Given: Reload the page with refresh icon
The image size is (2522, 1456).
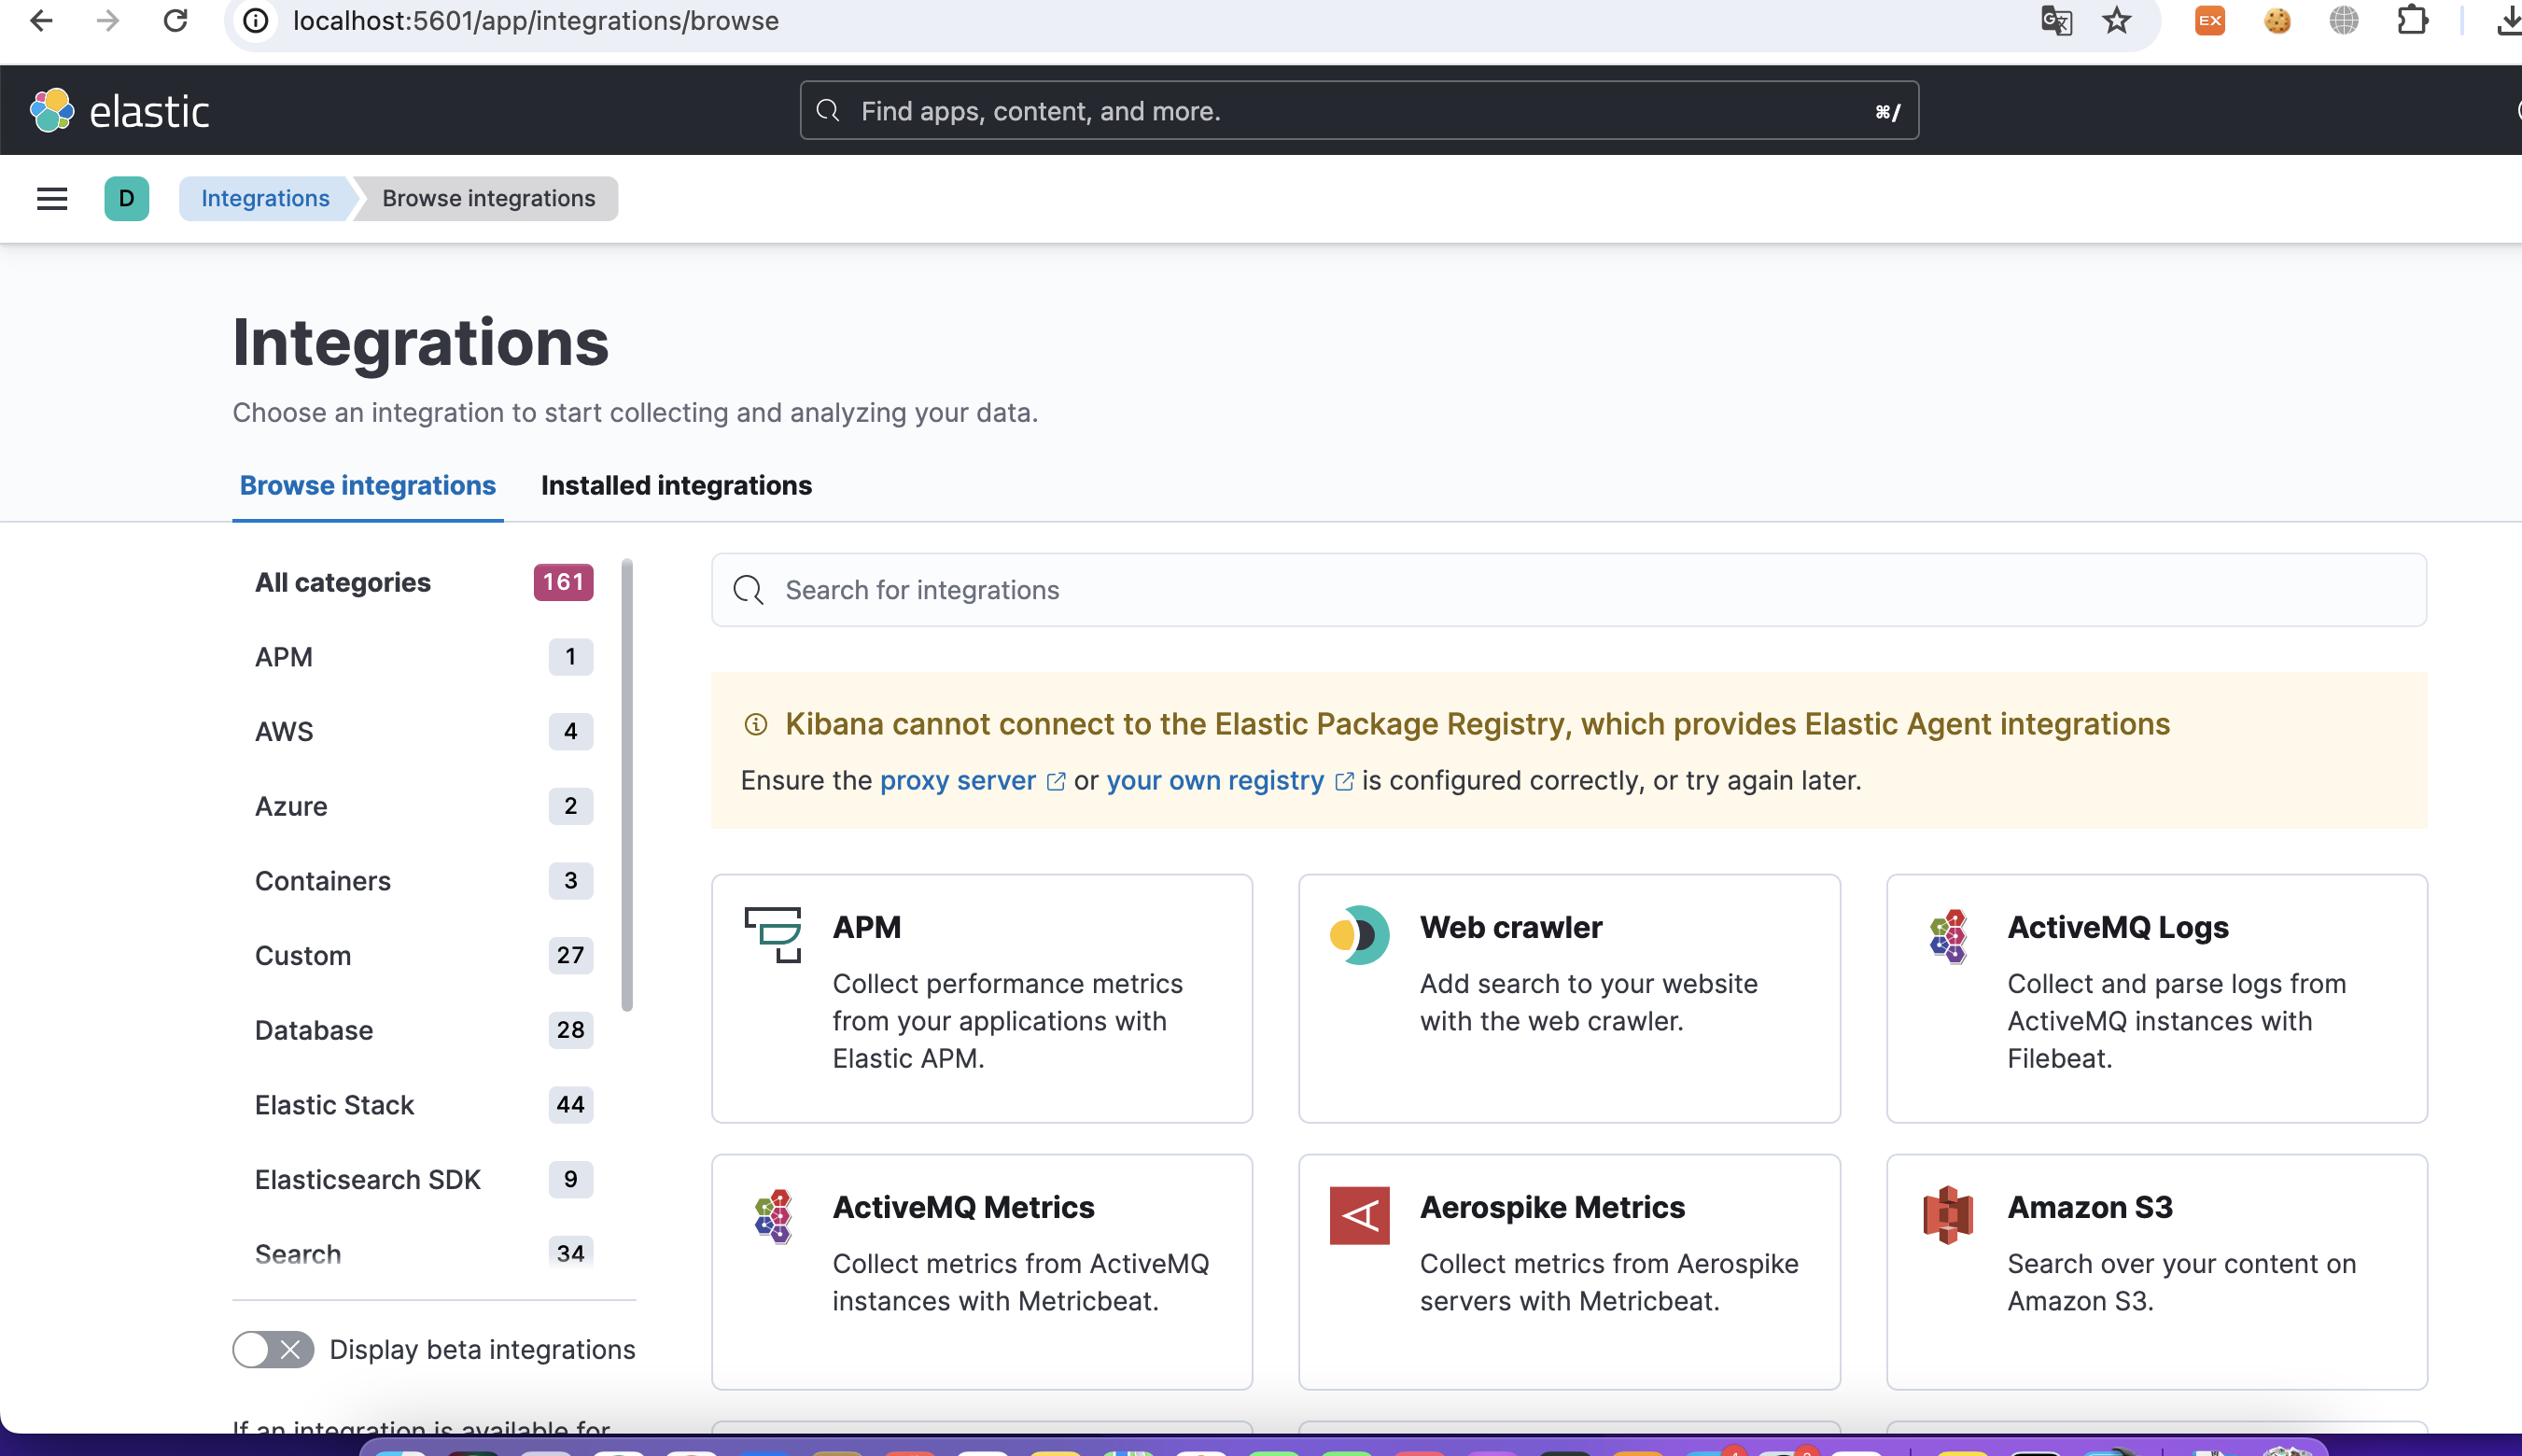Looking at the screenshot, I should point(176,21).
